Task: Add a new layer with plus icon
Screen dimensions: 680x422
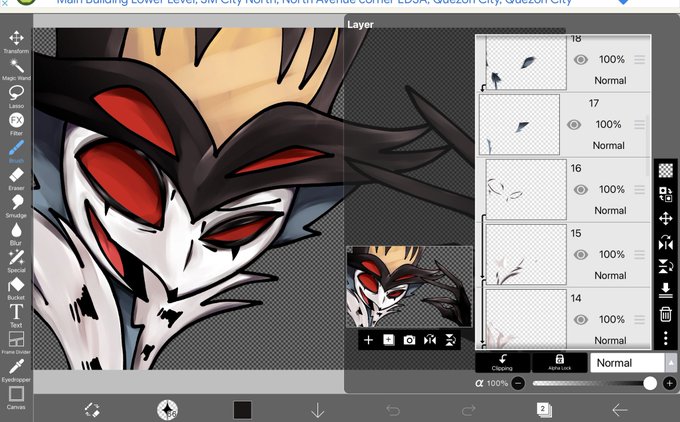Action: tap(368, 340)
